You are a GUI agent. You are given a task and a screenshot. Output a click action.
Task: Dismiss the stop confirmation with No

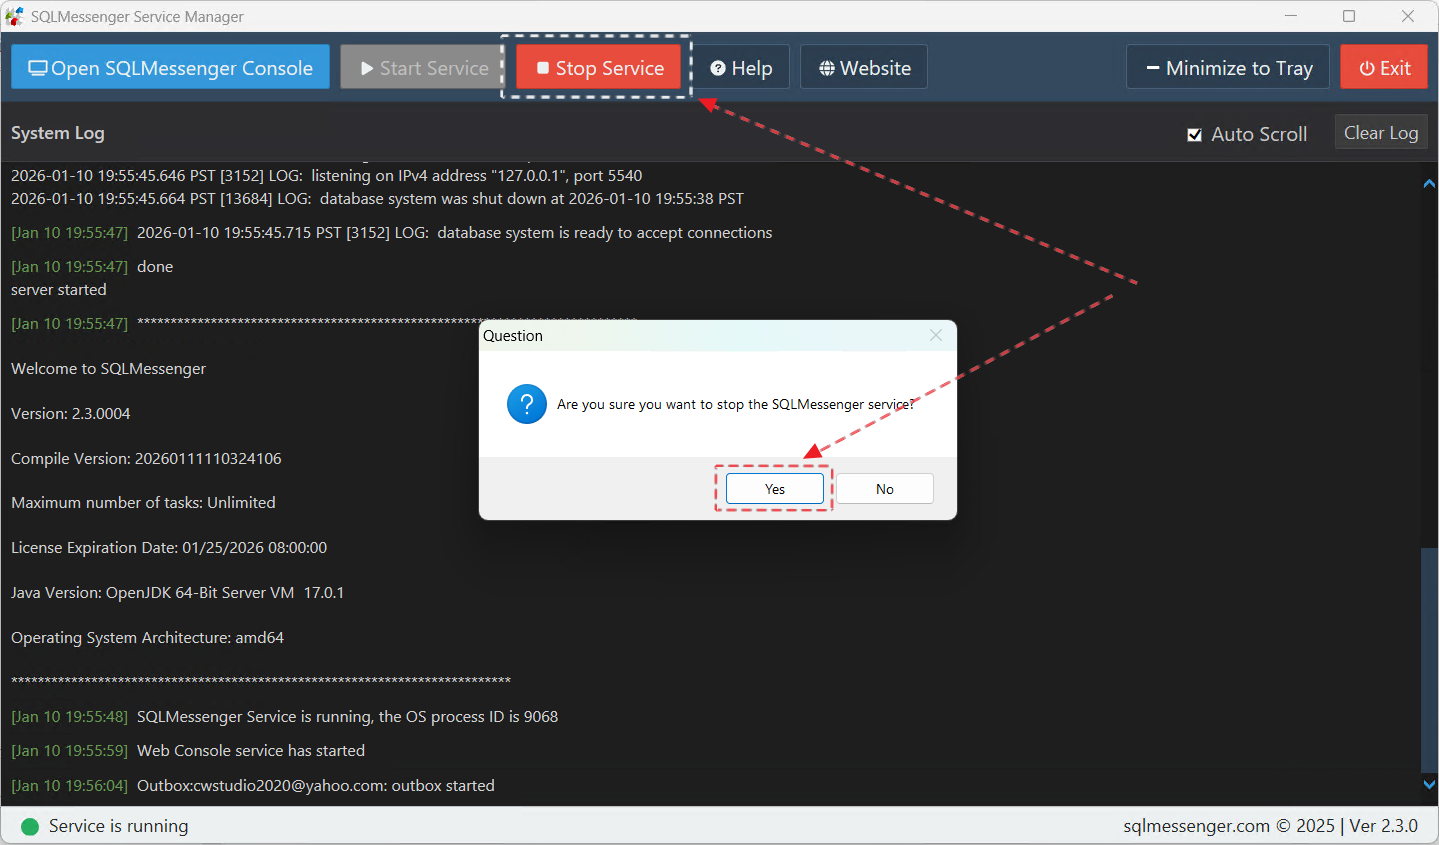883,489
